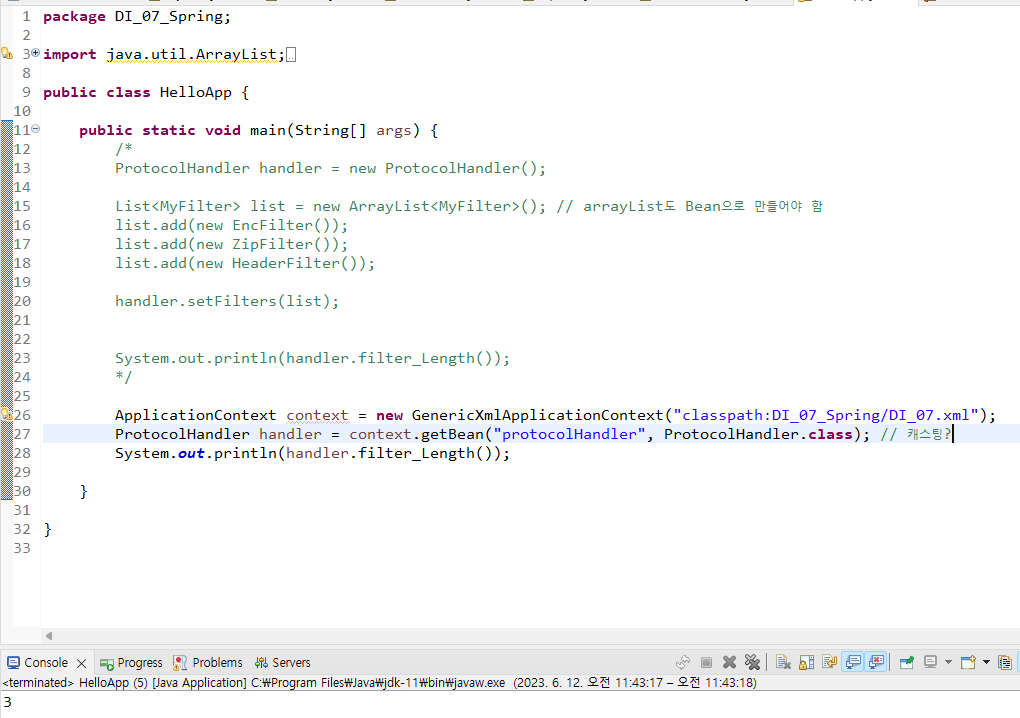
Task: Click "list.add(new EncFilter());" on line 16
Action: tap(232, 226)
